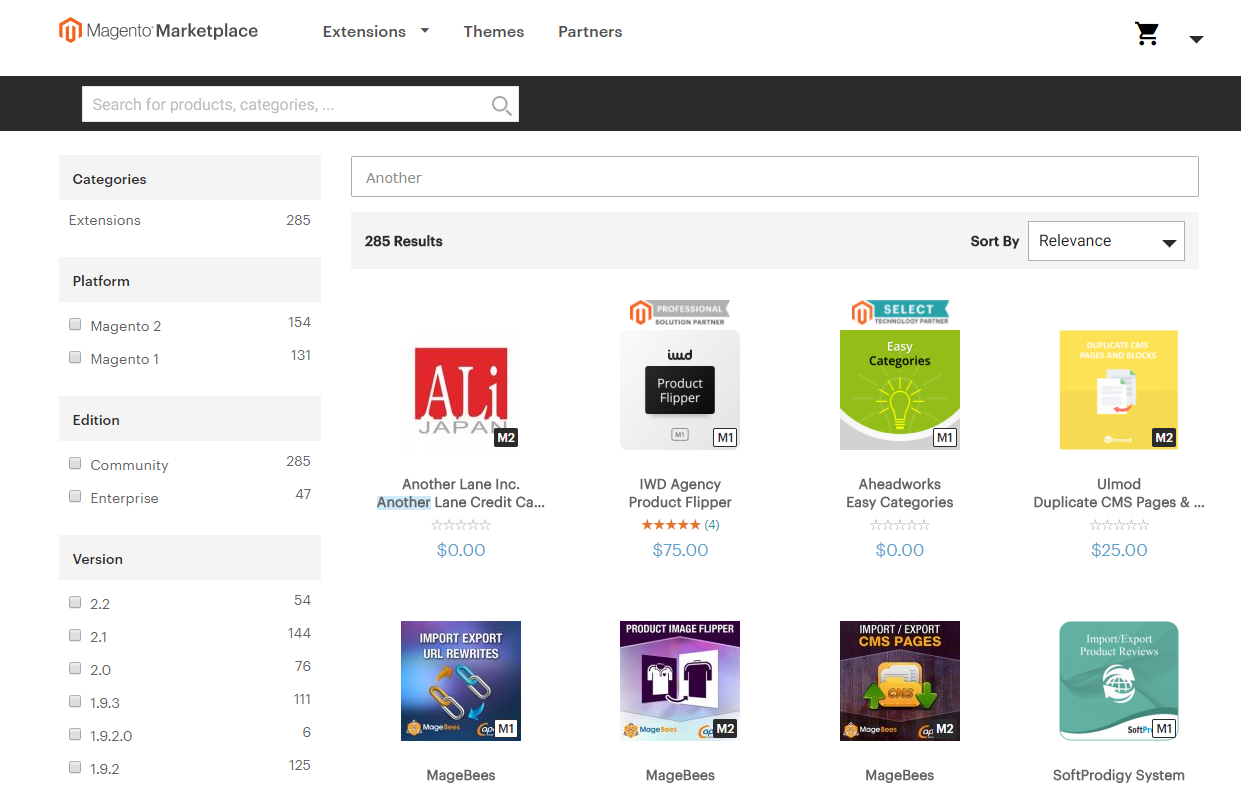Go to the Partners menu item
Screen dimensions: 1241x786
point(590,32)
